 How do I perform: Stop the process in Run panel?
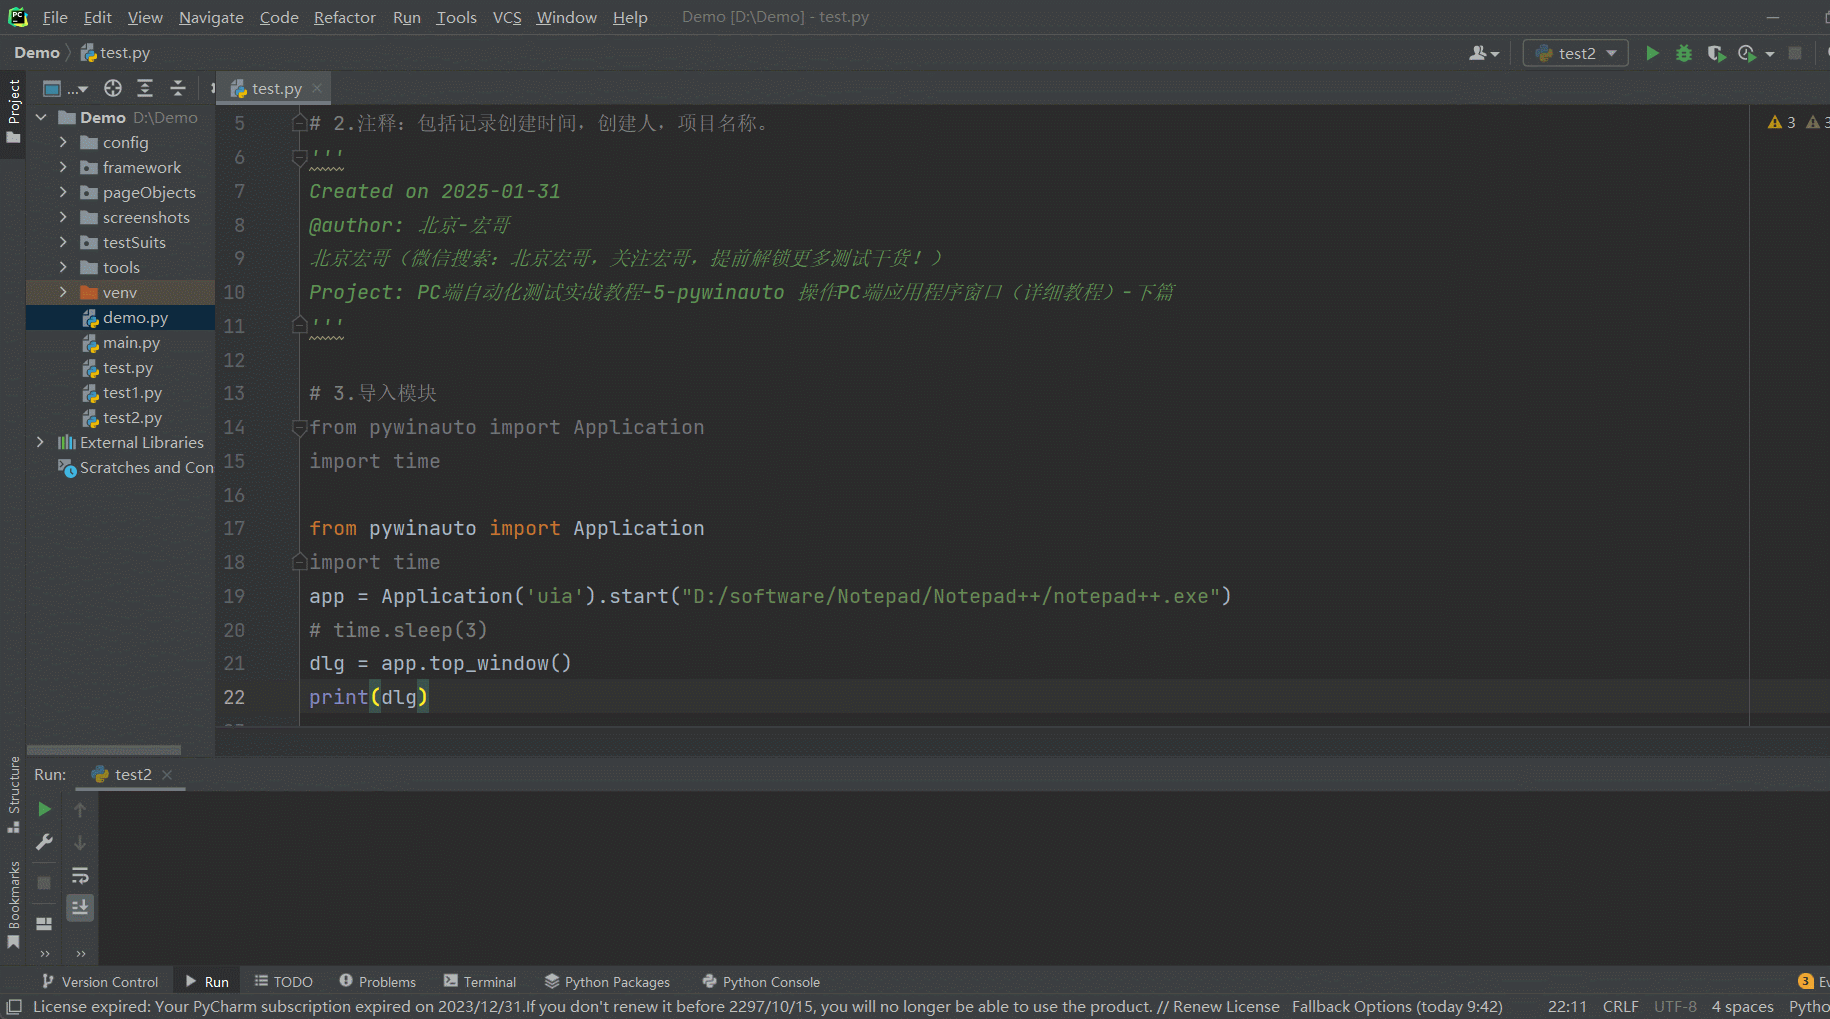tap(44, 883)
